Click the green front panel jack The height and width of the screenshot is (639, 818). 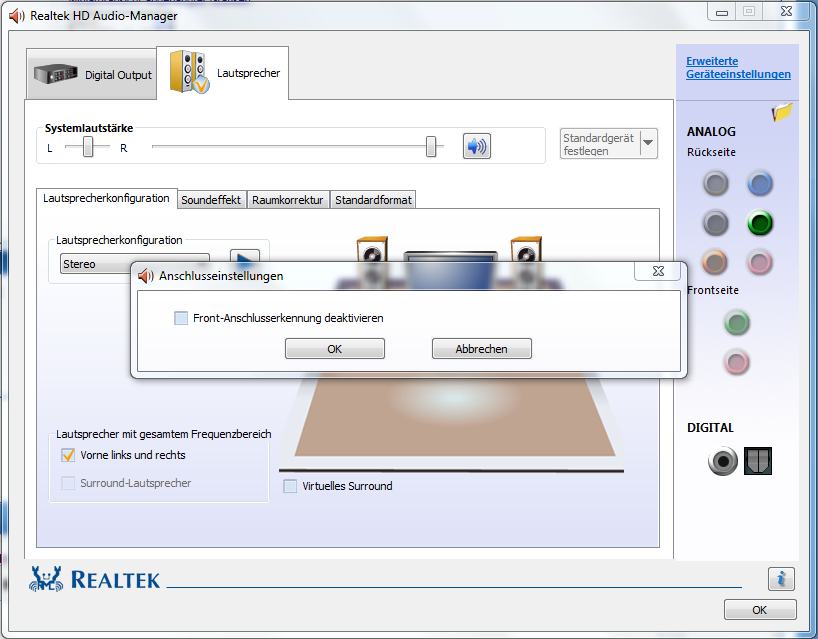tap(737, 323)
